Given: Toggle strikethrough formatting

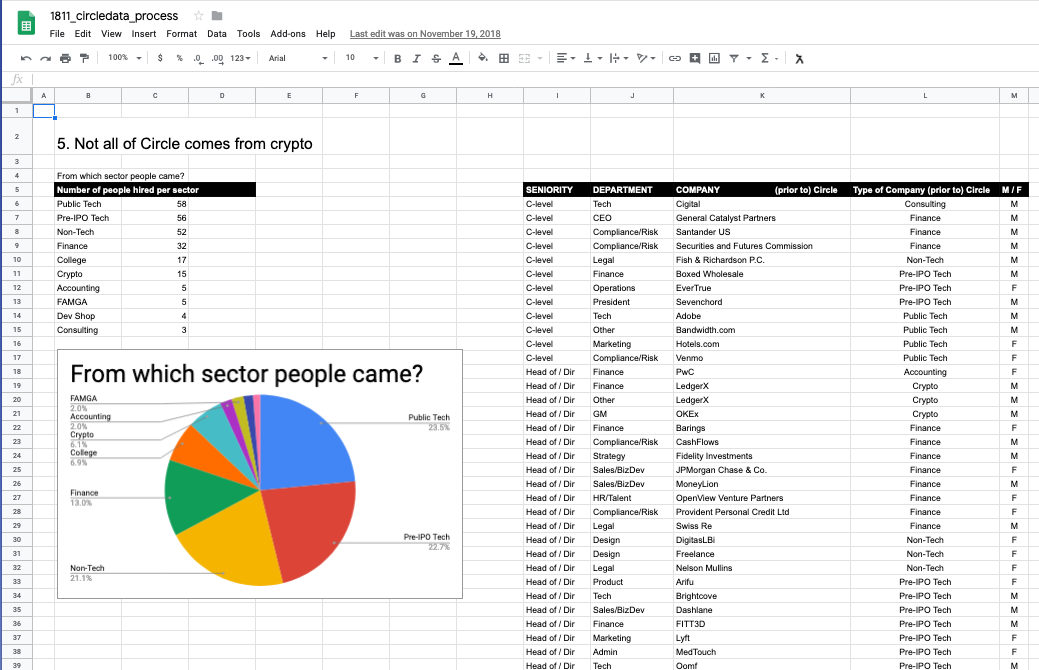Looking at the screenshot, I should [x=436, y=58].
